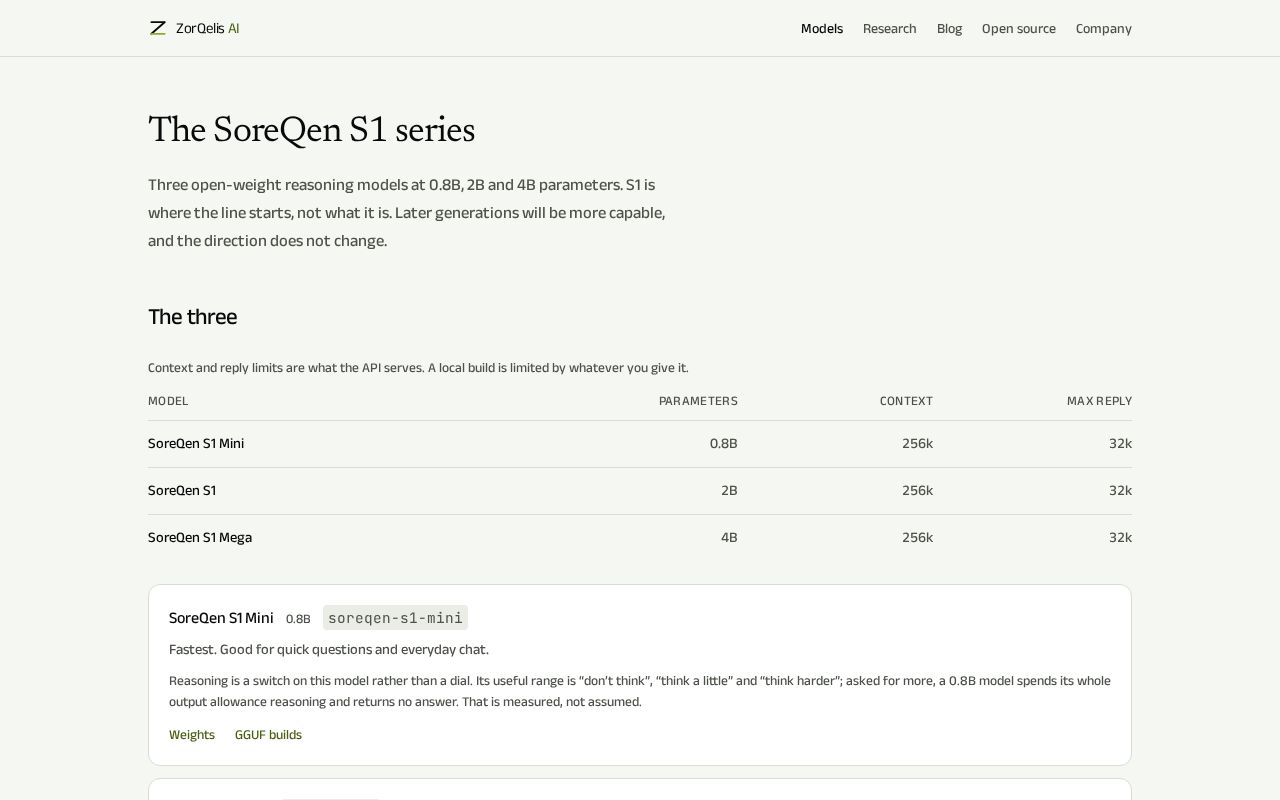This screenshot has width=1280, height=800.
Task: Click the ZorQelis Z logo icon
Action: pos(158,28)
